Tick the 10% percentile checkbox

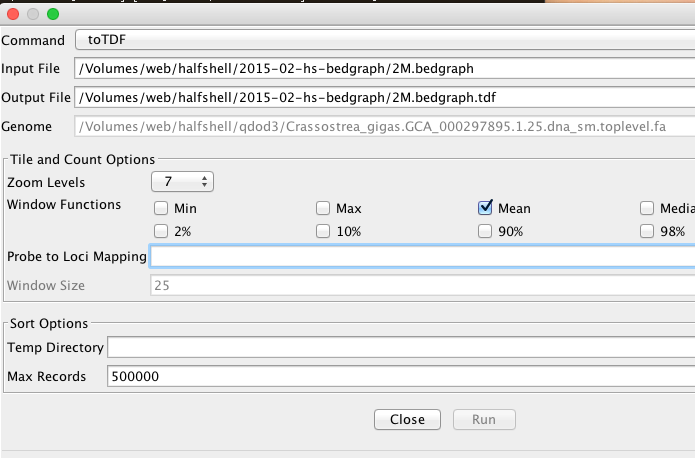[323, 231]
